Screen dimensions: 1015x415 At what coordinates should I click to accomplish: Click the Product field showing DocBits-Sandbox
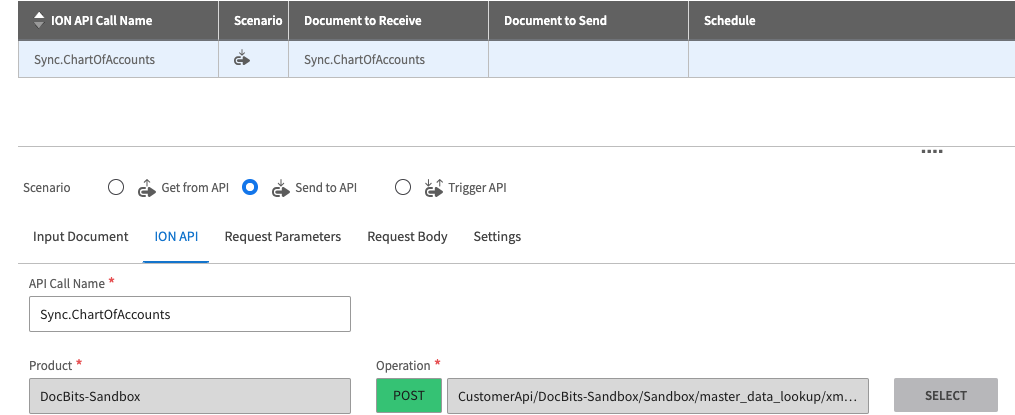190,396
